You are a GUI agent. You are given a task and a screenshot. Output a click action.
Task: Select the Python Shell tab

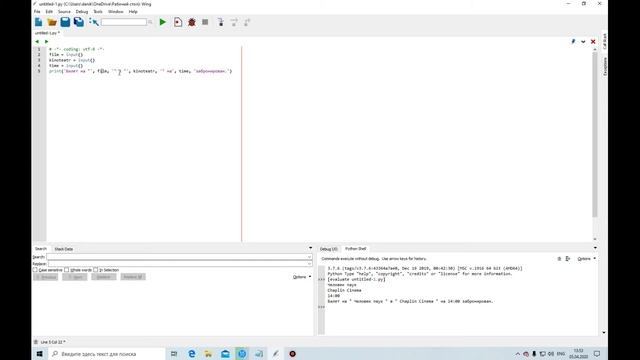(356, 249)
